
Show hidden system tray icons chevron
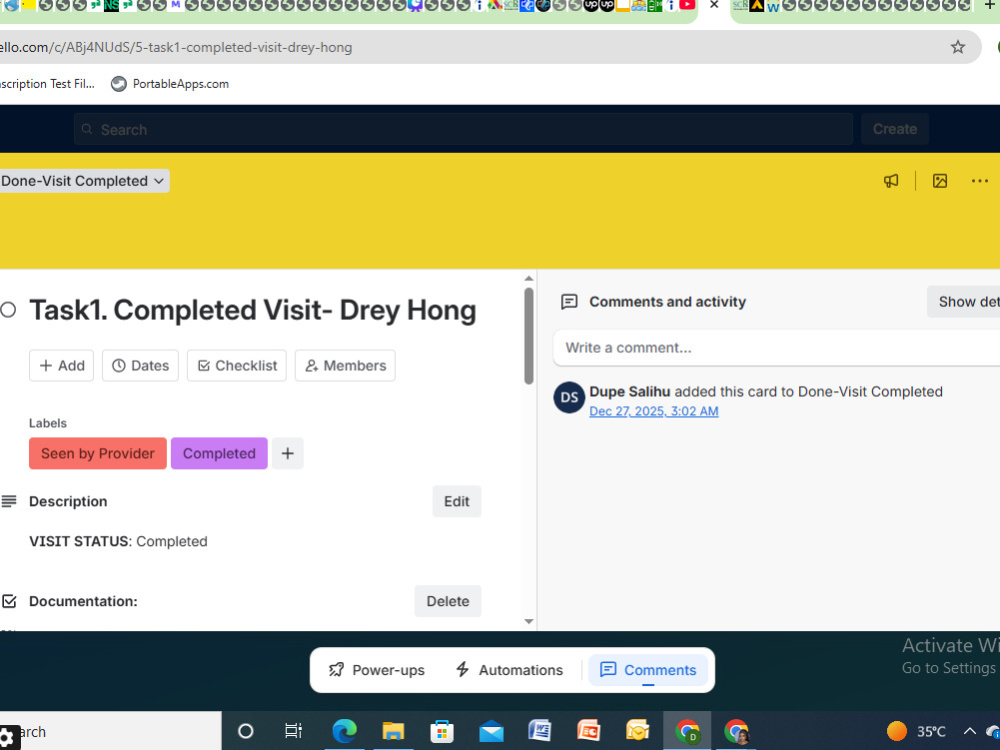click(x=969, y=731)
